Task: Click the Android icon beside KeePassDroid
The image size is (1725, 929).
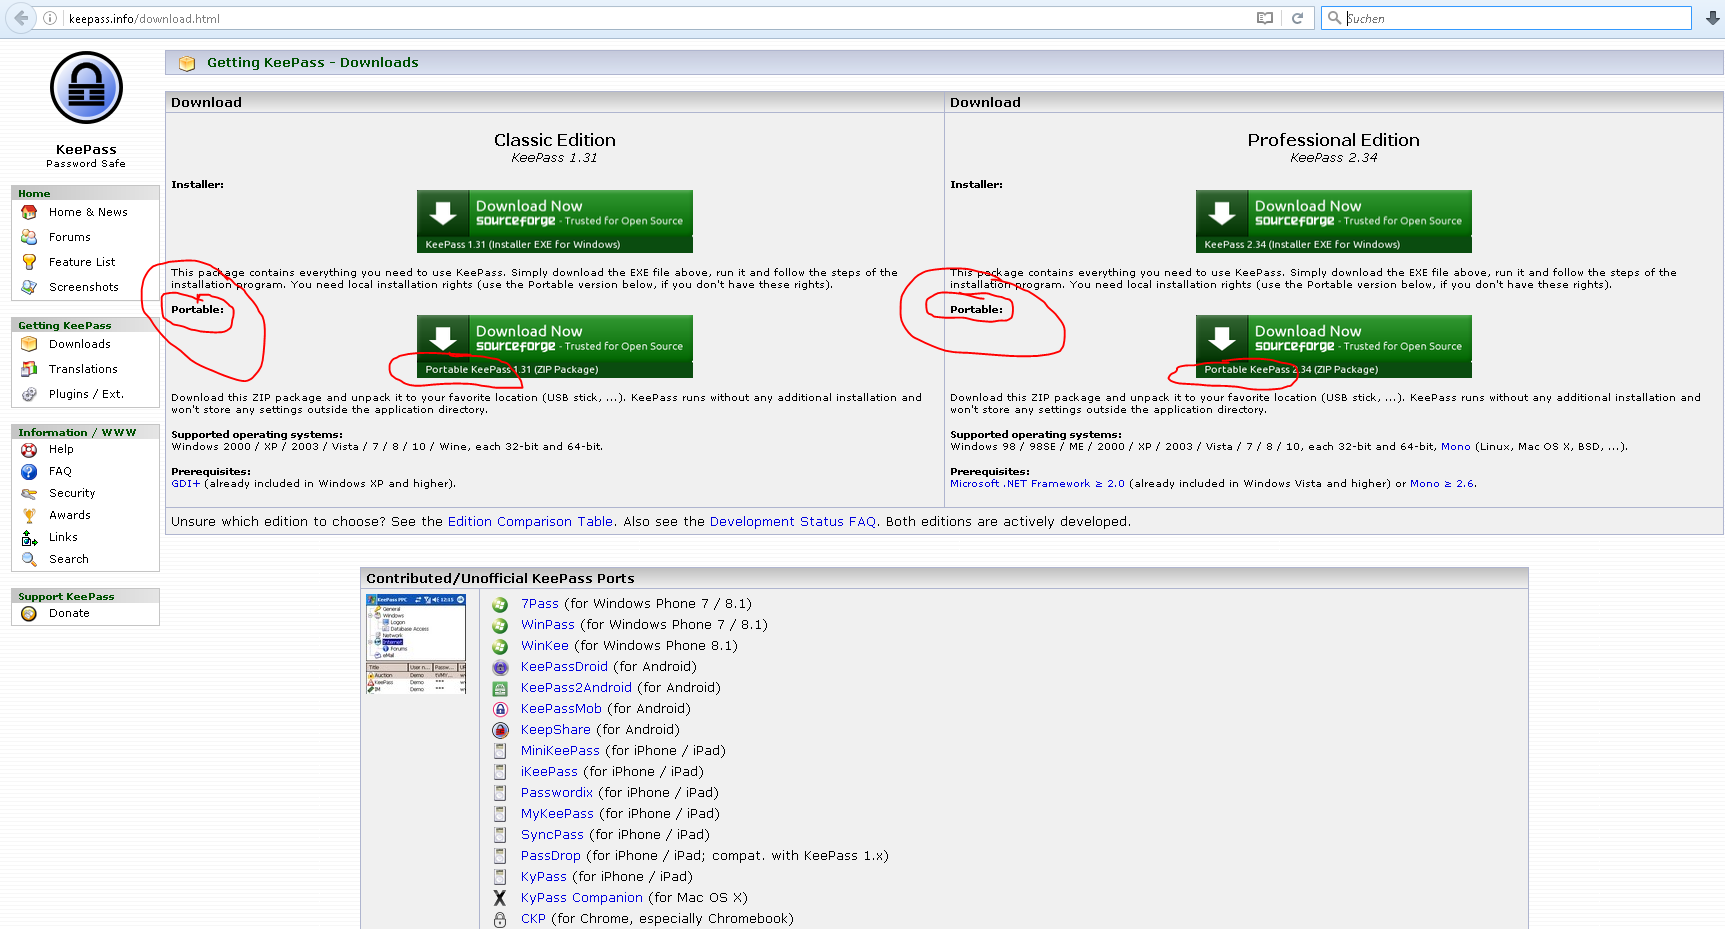Action: 500,667
